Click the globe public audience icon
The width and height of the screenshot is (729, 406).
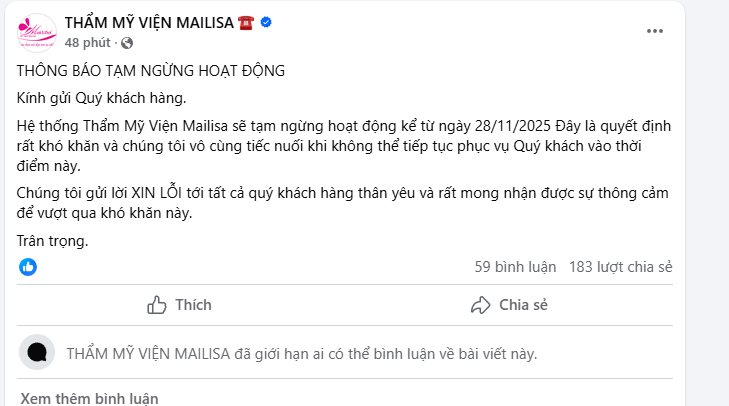click(x=127, y=43)
